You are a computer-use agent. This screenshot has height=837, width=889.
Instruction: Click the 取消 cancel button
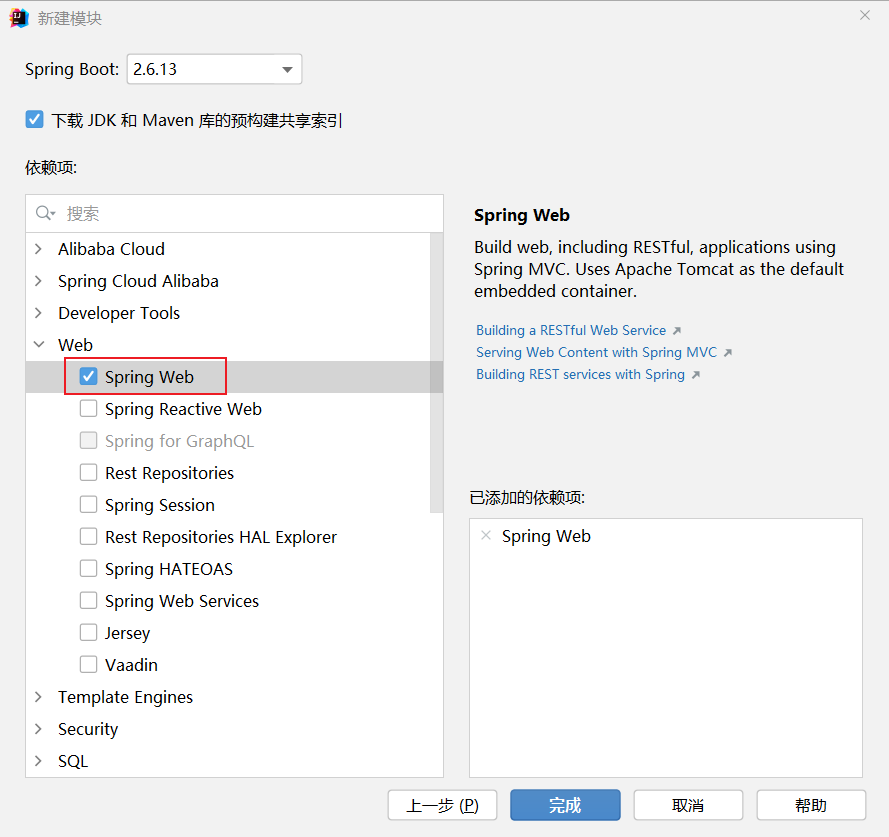tap(688, 805)
